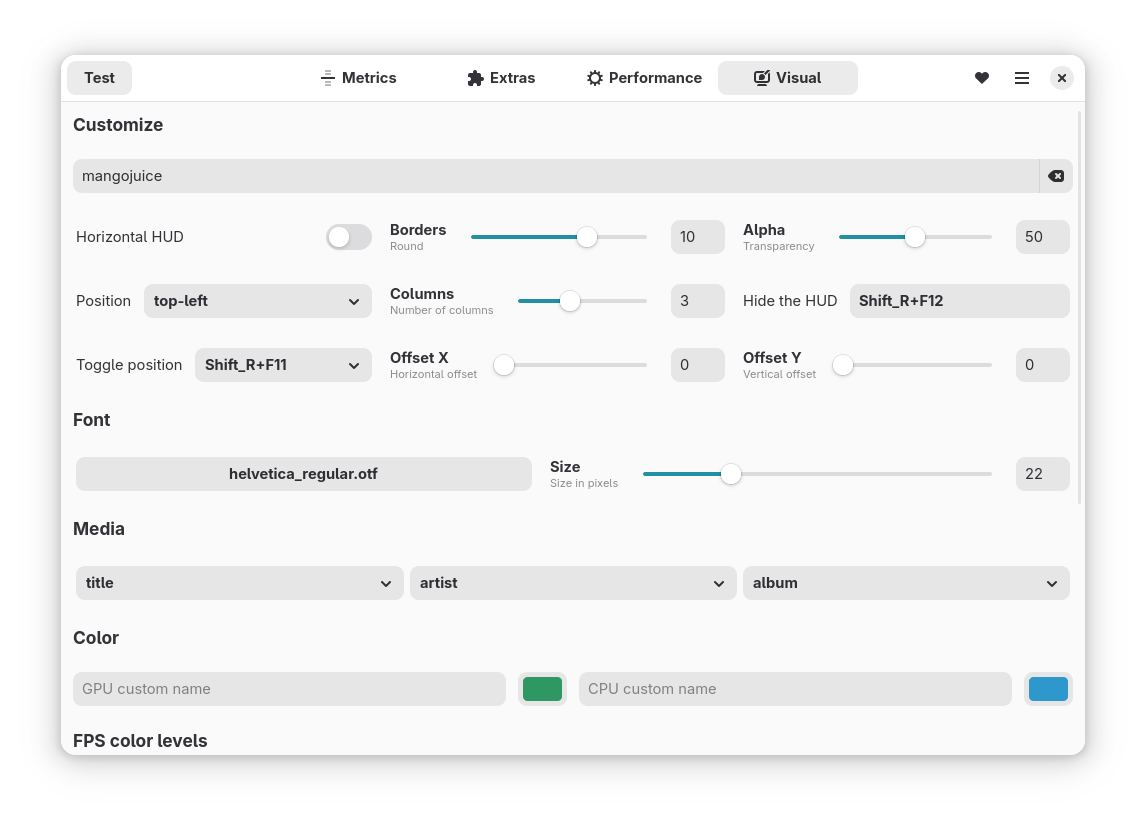Image resolution: width=1146 pixels, height=822 pixels.
Task: Expand the Media album dropdown
Action: [906, 583]
